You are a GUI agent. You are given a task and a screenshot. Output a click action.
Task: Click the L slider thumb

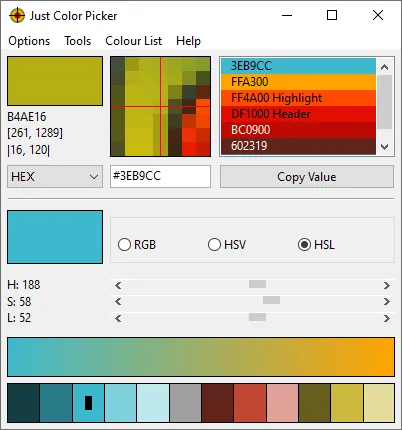pos(257,317)
